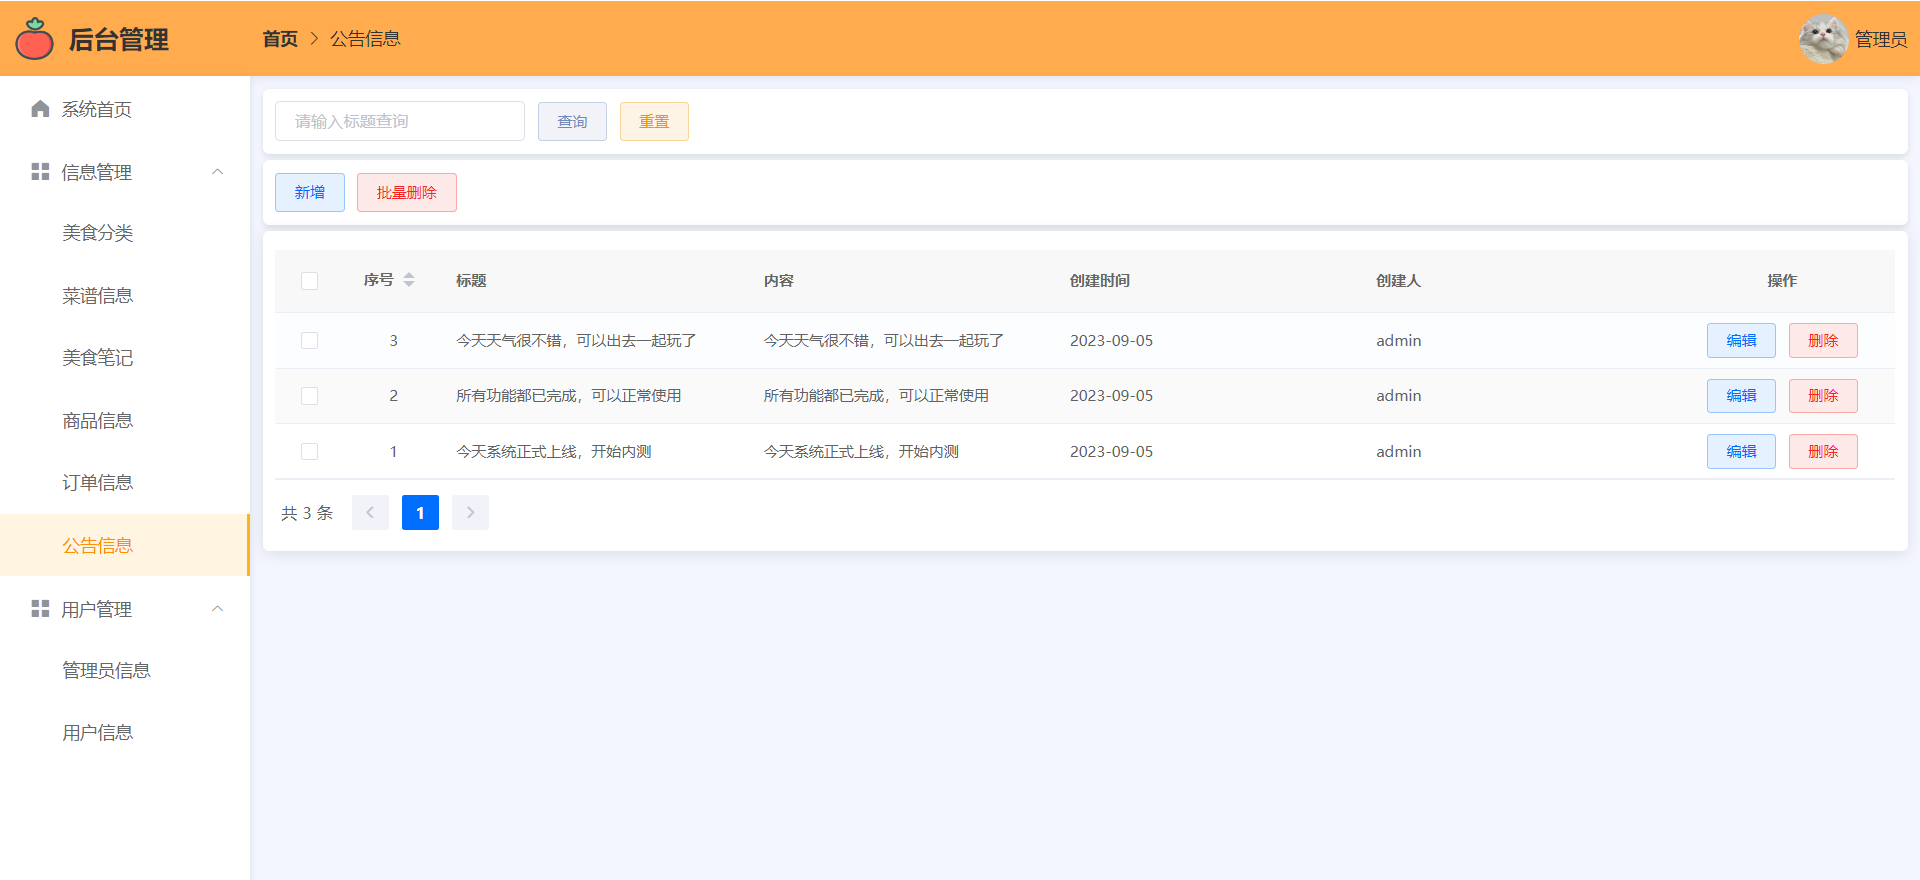Click the 创建时间 column header
The image size is (1920, 880).
click(1100, 281)
